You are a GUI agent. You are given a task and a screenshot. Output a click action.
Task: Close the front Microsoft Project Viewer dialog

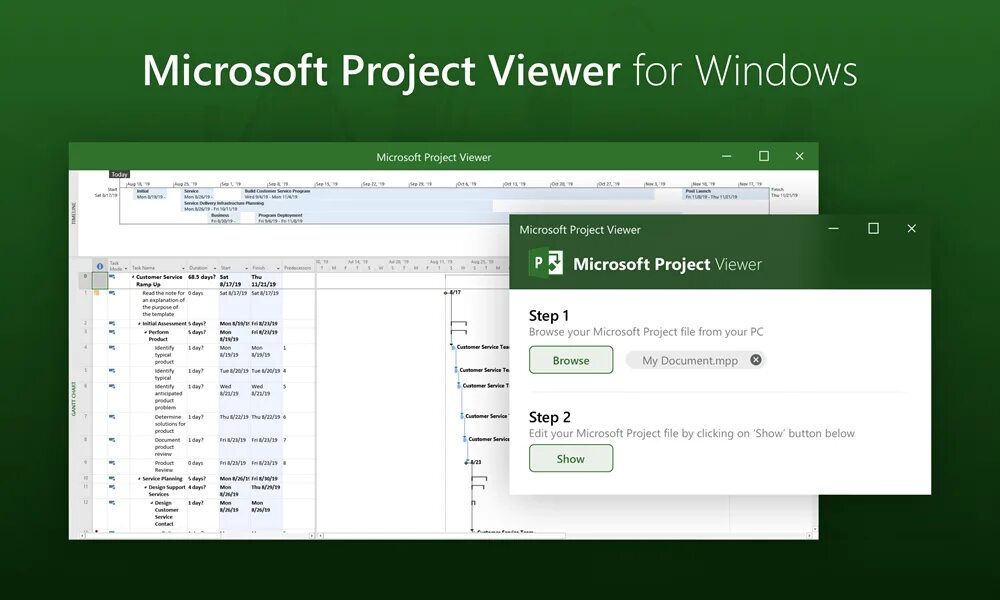point(911,228)
